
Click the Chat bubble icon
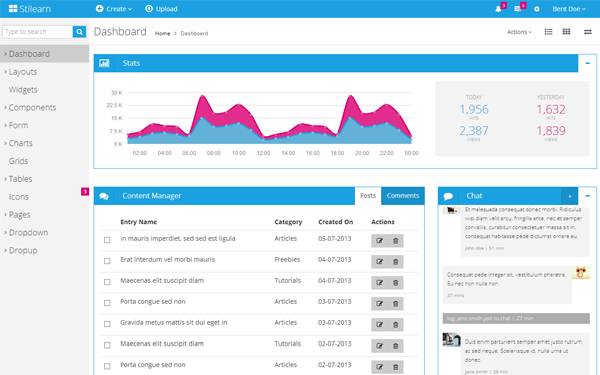pyautogui.click(x=448, y=196)
